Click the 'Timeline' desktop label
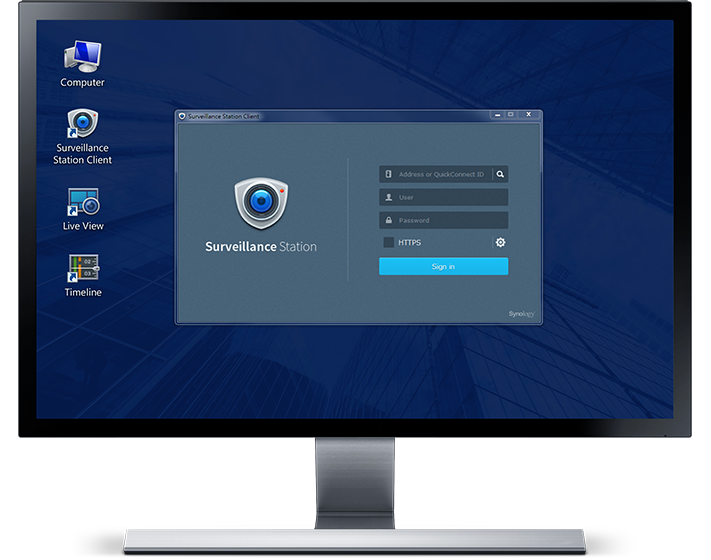 click(83, 292)
